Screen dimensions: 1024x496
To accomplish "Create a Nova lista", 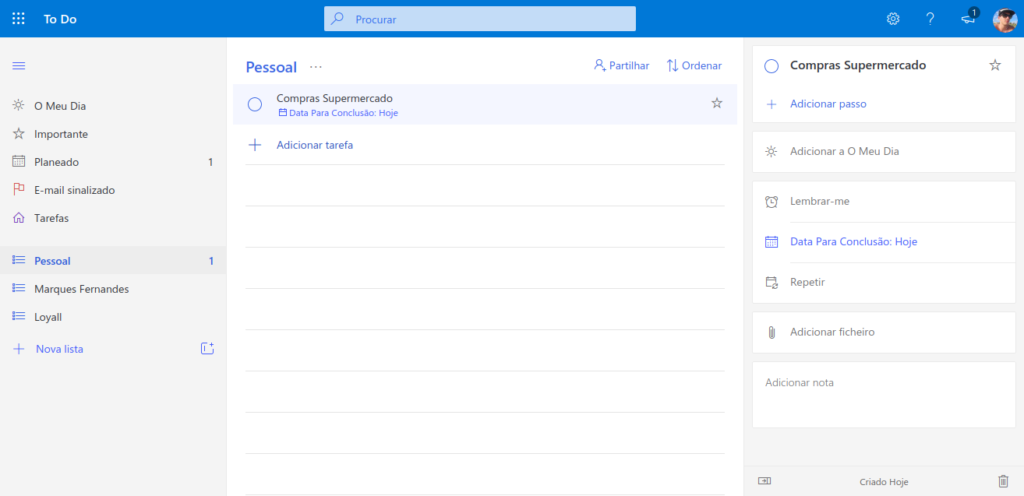I will (59, 349).
